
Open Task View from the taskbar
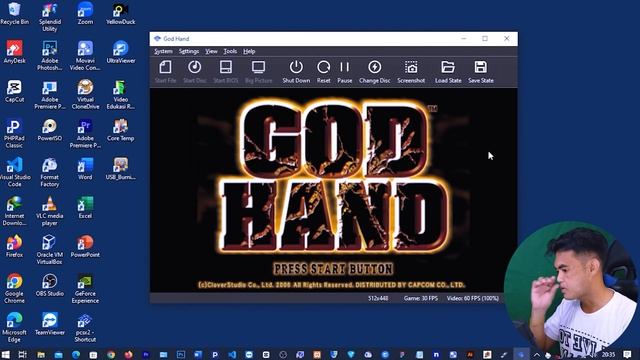[23, 354]
